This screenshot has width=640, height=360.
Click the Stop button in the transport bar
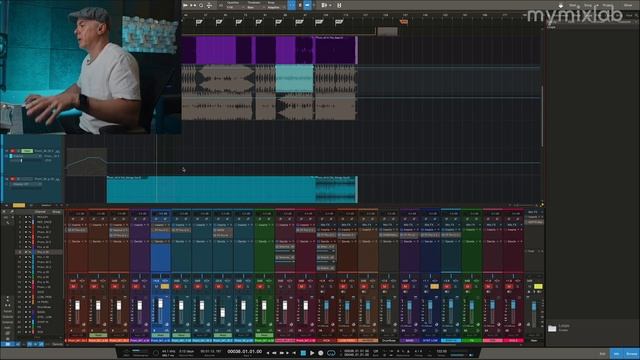(x=303, y=353)
